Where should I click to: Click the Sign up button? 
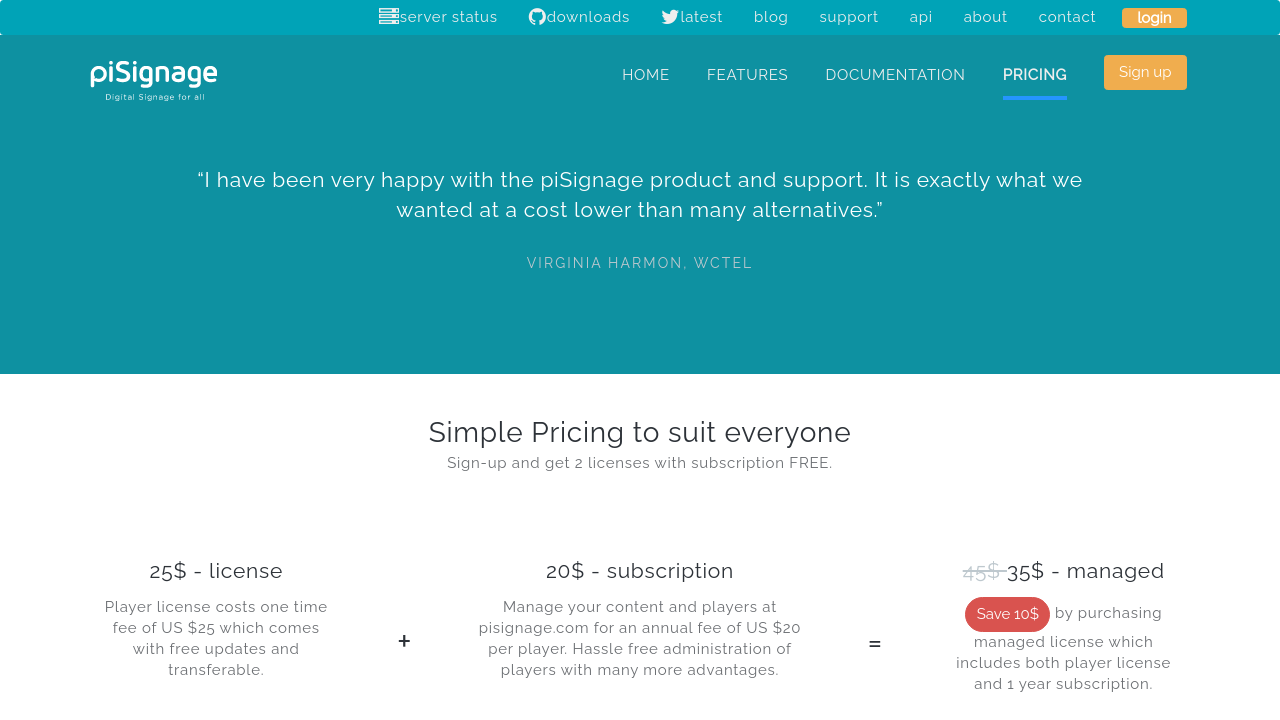[1145, 72]
